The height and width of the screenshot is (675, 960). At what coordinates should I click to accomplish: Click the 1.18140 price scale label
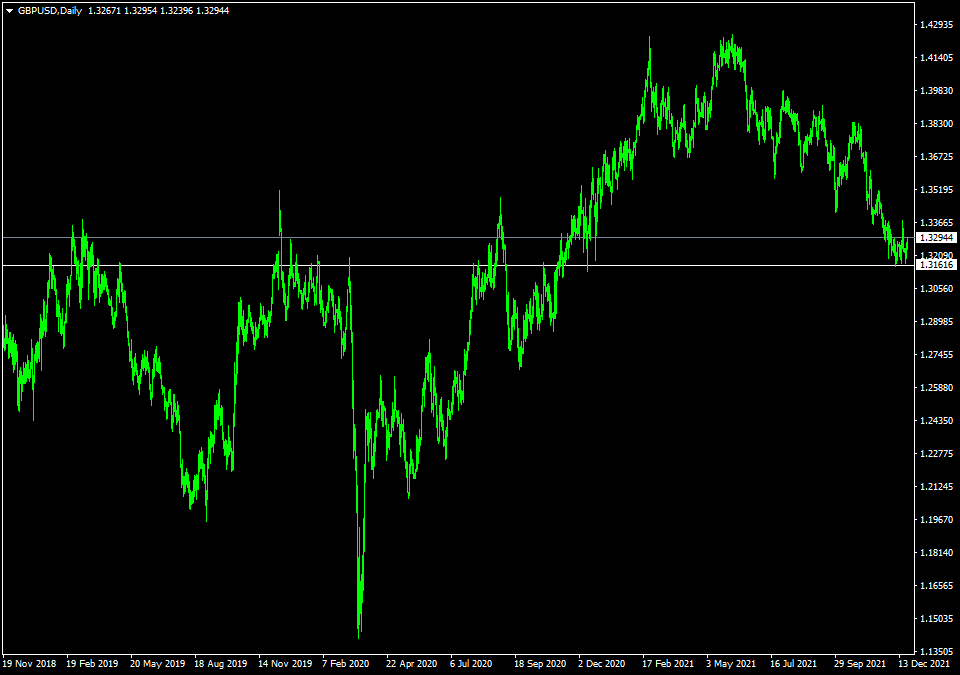point(937,552)
